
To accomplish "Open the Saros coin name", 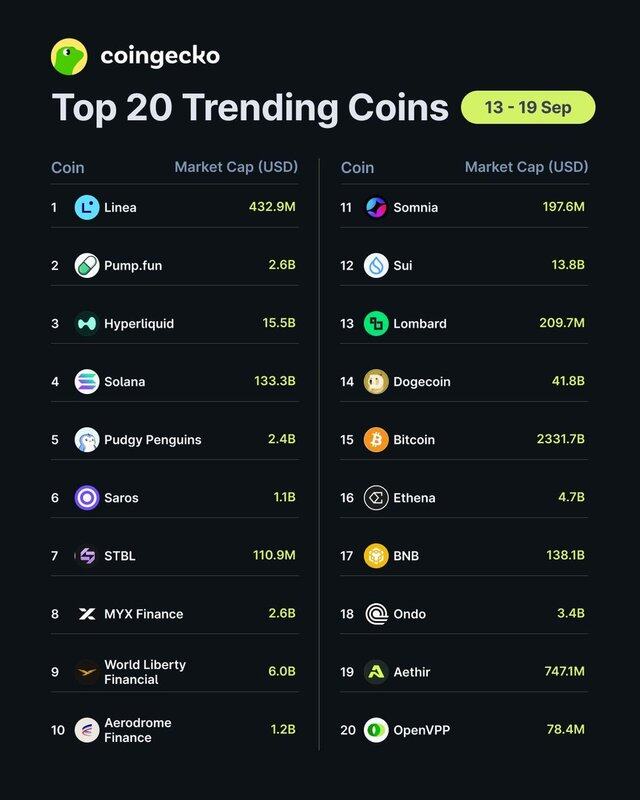I will [x=121, y=498].
